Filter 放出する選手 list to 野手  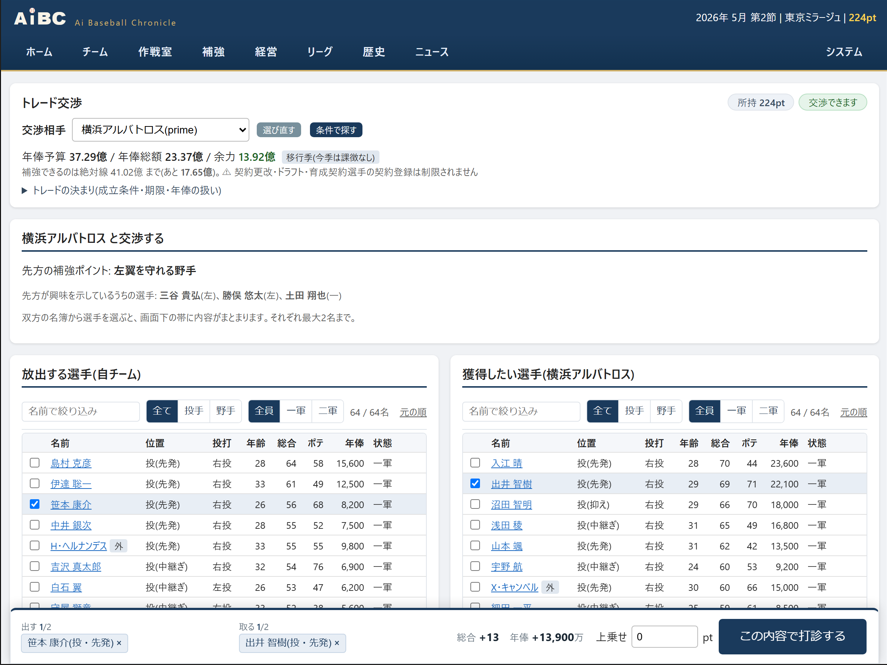tap(225, 411)
